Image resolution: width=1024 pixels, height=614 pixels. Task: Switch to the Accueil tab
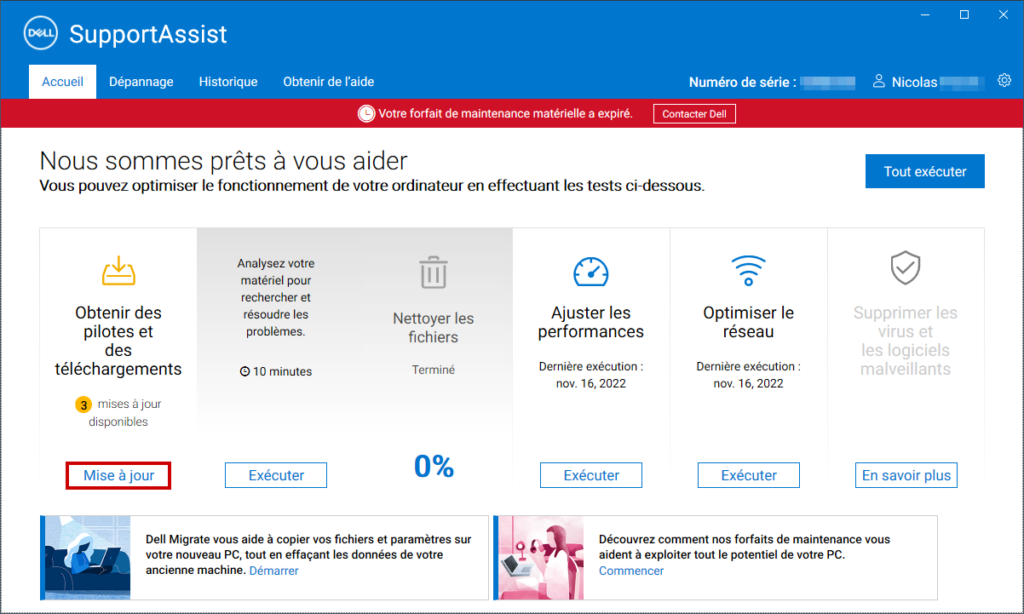point(63,82)
